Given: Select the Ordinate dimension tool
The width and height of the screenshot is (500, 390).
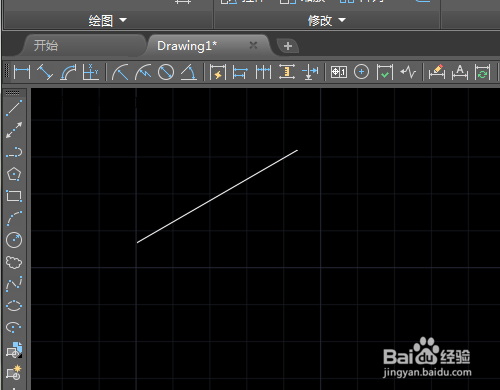Looking at the screenshot, I should (91, 72).
